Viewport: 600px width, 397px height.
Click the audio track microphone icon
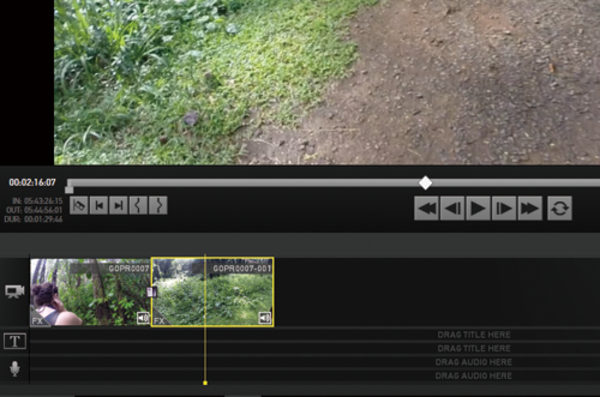point(15,369)
